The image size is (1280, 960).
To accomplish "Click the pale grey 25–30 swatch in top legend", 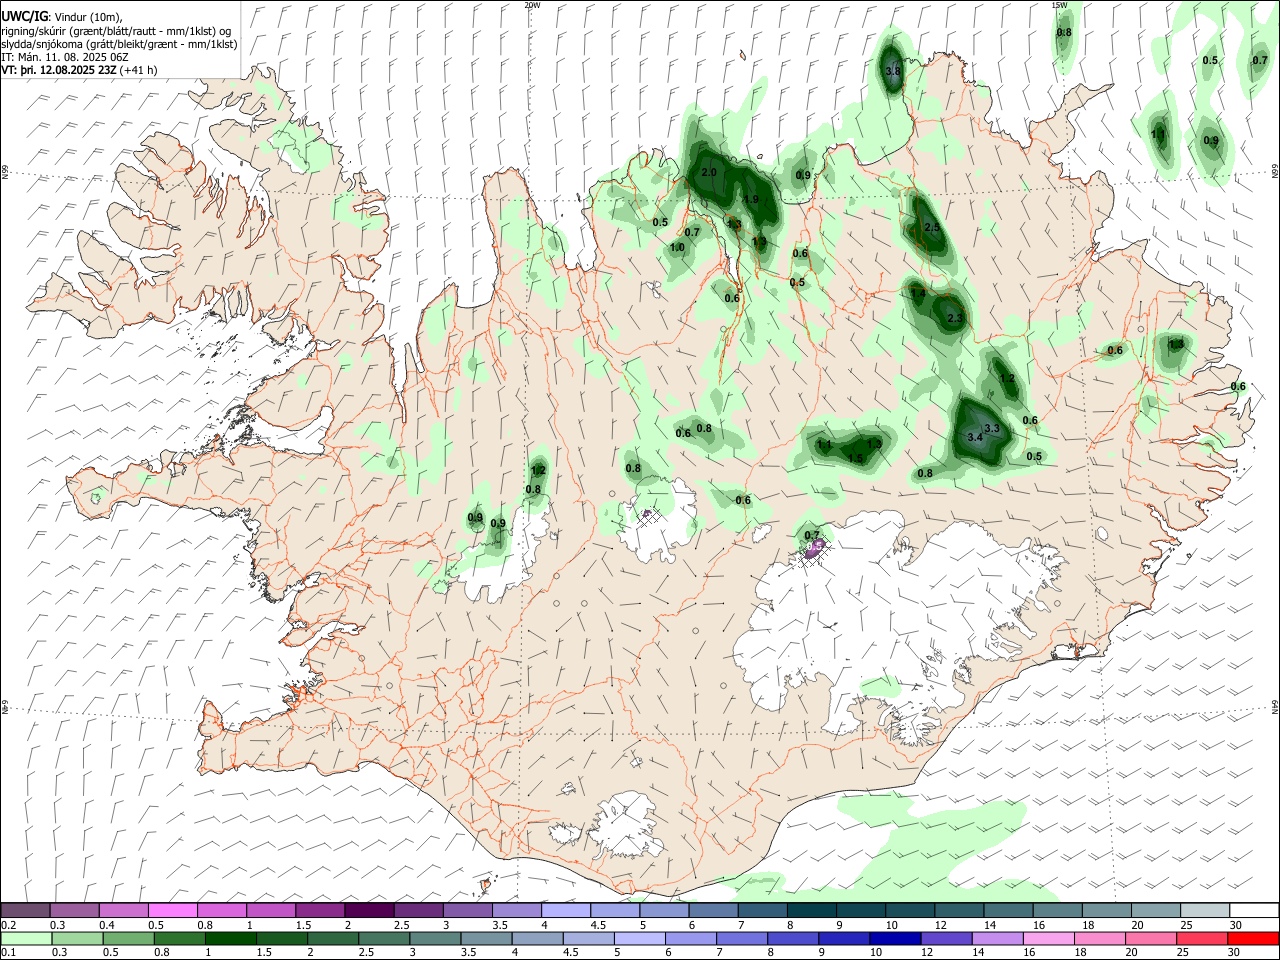I will [1204, 910].
